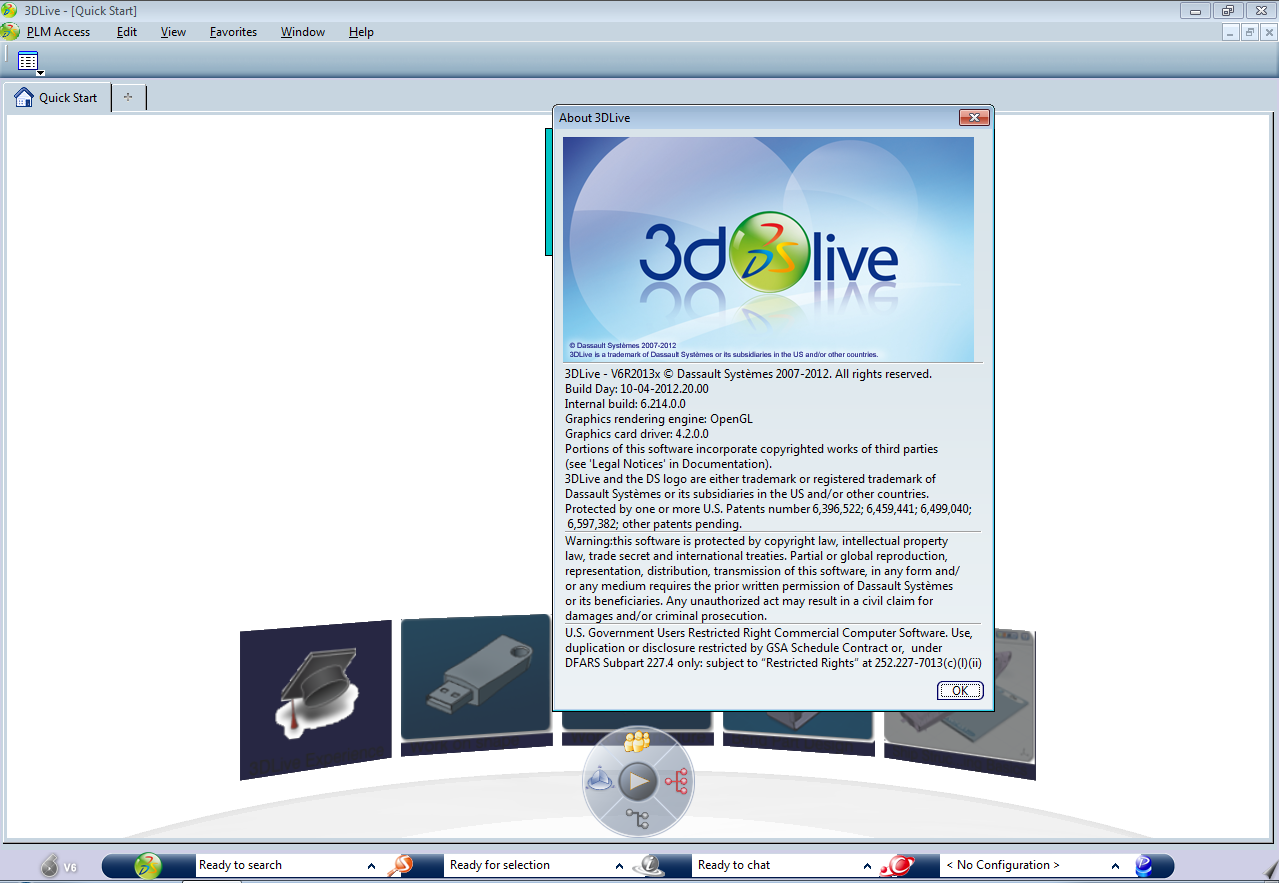
Task: Click the 3DLive splash image in About dialog
Action: tap(768, 249)
